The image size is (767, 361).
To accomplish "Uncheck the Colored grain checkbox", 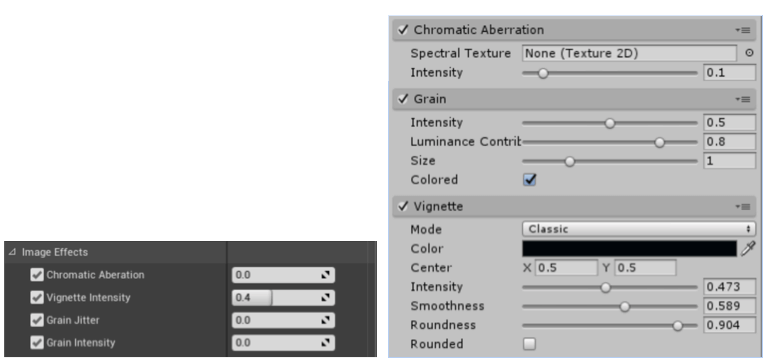I will [529, 180].
